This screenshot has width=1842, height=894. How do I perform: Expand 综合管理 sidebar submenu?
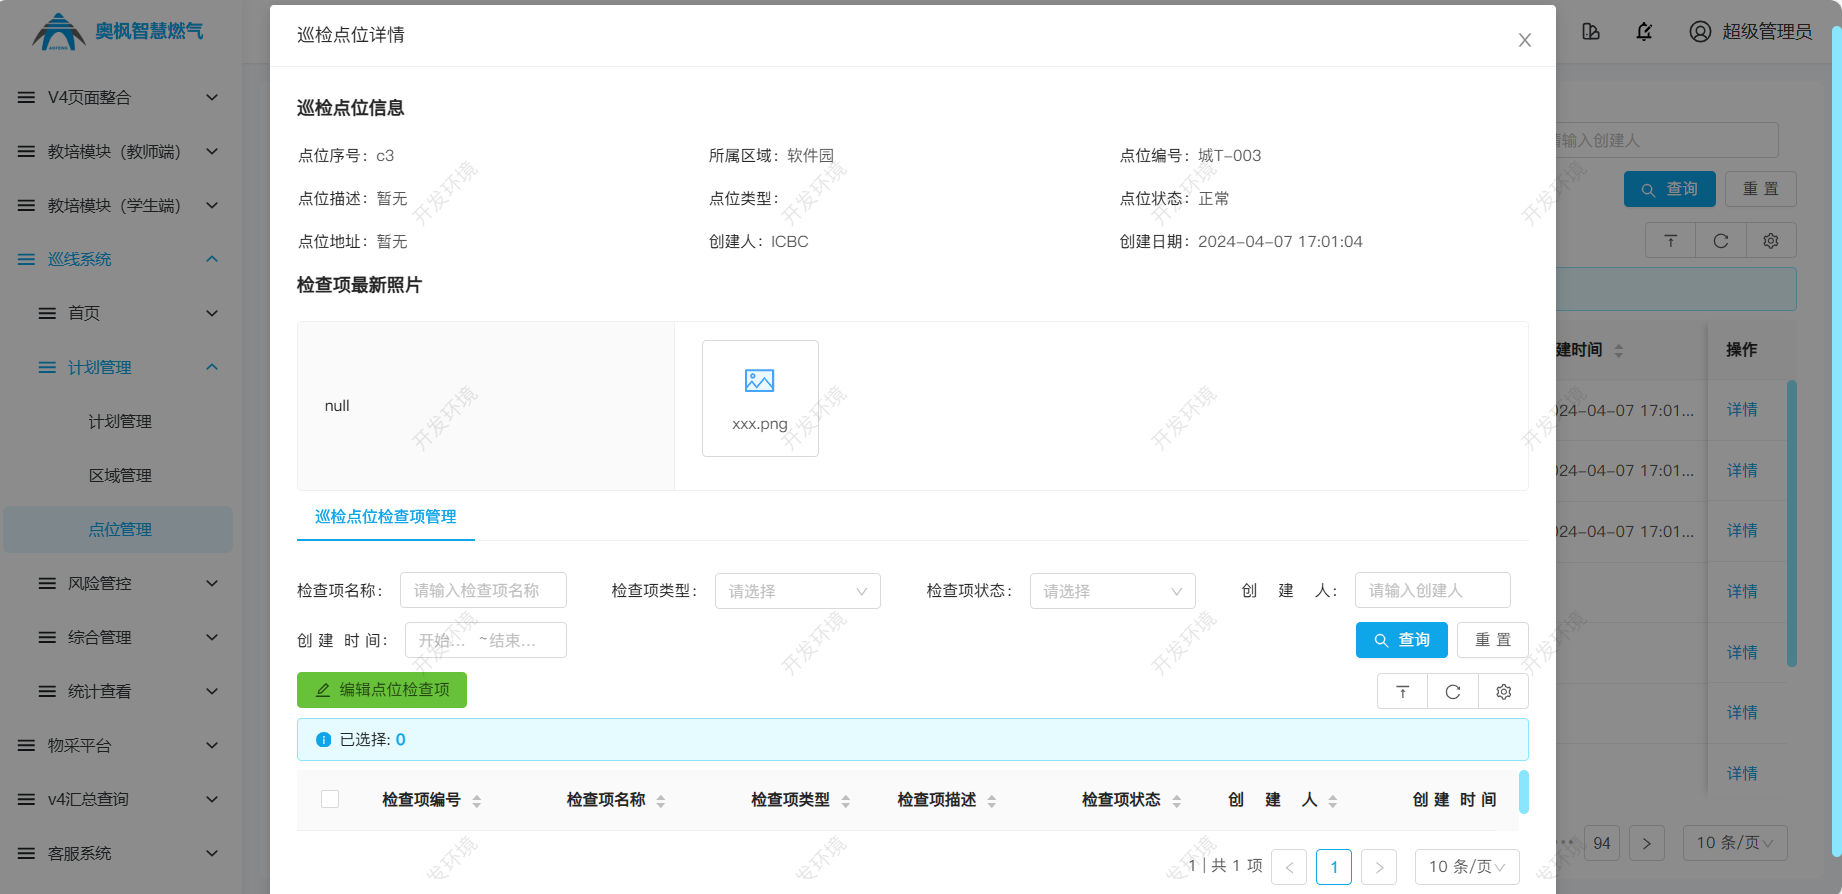(118, 637)
